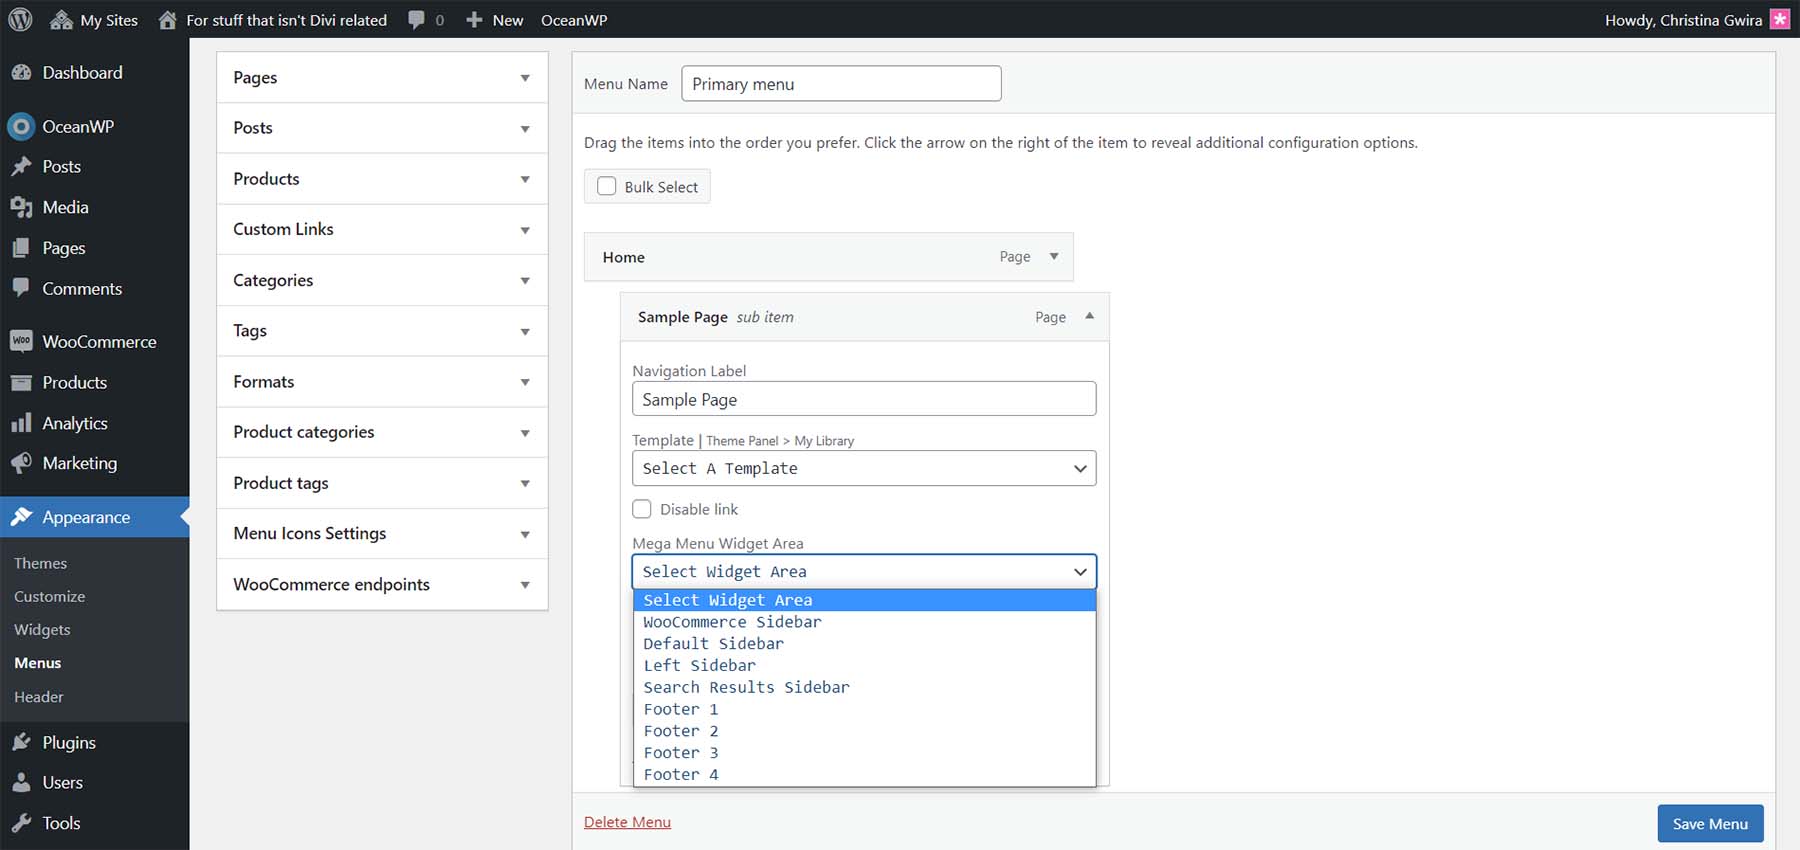Choose WooCommerce Sidebar from widget list

click(x=732, y=622)
